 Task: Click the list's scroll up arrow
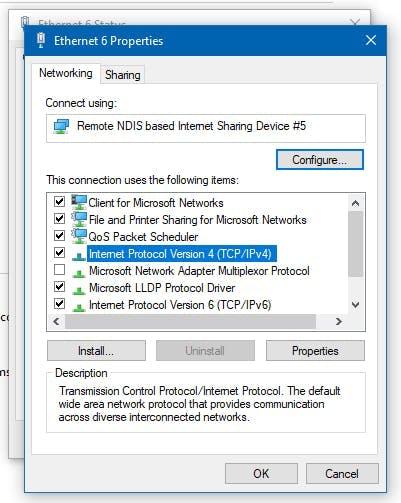[x=356, y=203]
